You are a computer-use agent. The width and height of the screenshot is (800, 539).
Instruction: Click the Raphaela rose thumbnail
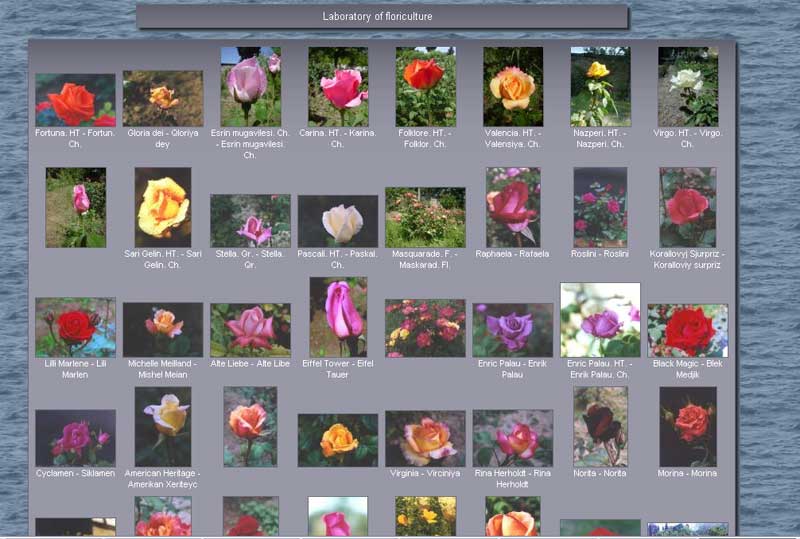click(513, 207)
